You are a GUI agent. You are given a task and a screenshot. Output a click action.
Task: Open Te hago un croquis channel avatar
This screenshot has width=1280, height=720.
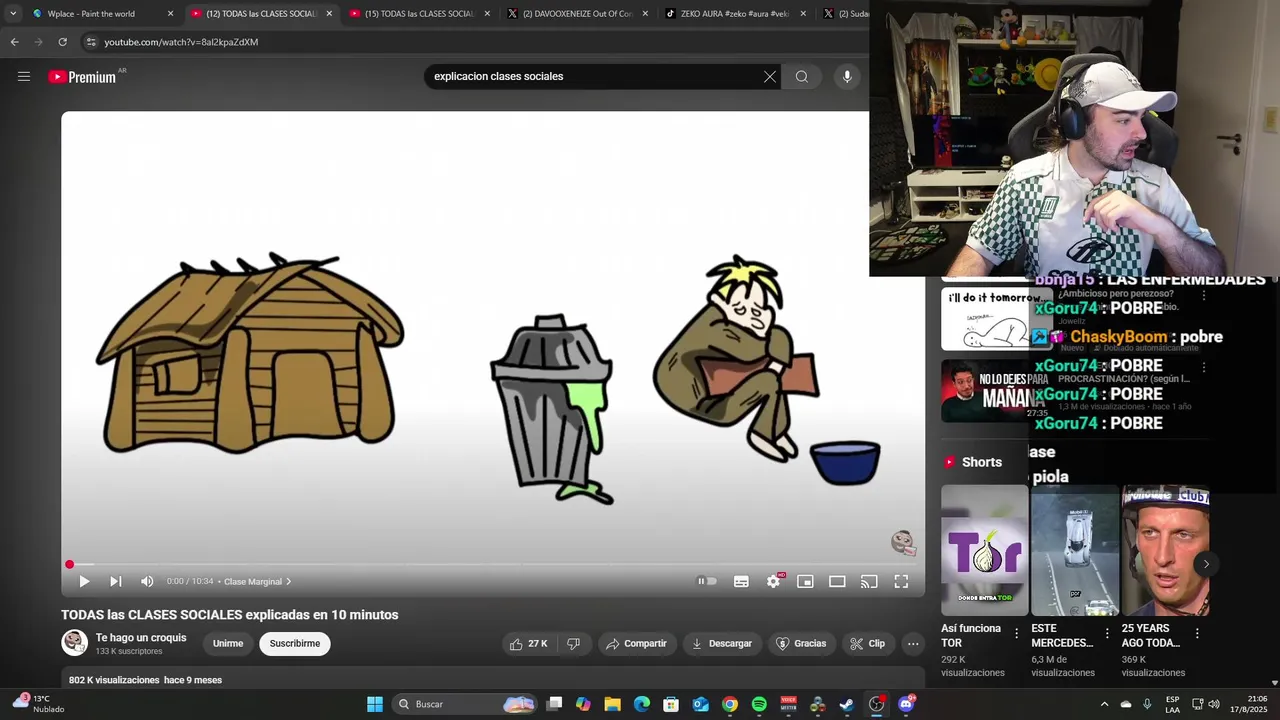click(x=75, y=643)
